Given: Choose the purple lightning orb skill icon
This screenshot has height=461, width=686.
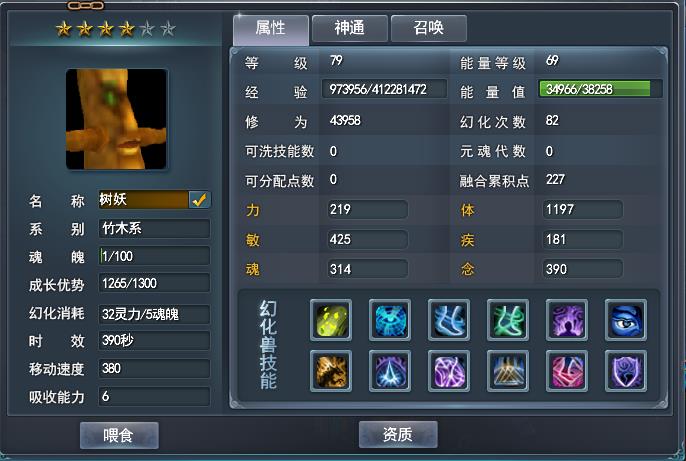Looking at the screenshot, I should click(x=449, y=371).
